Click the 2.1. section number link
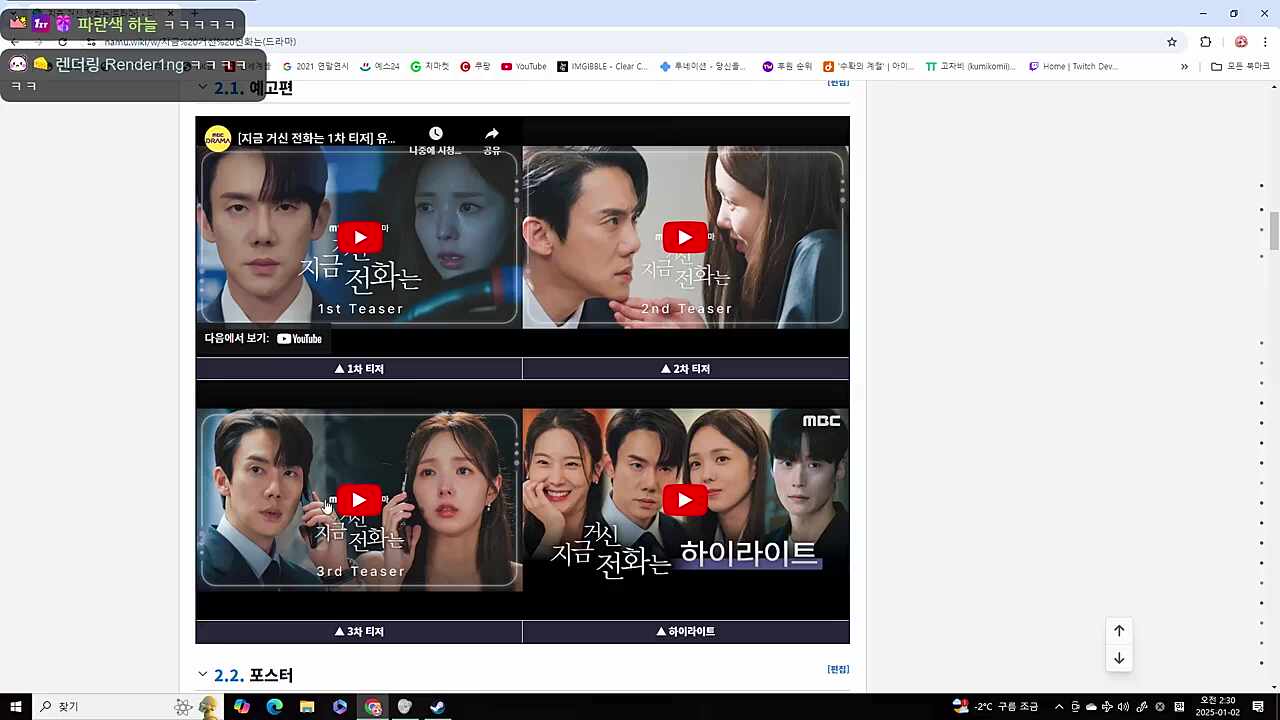 [229, 88]
